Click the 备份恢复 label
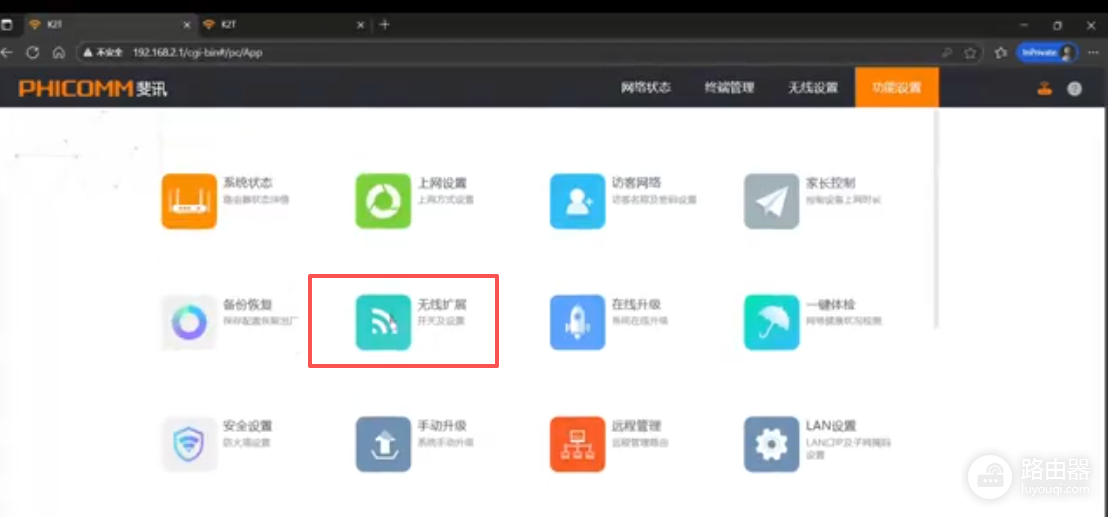 pos(248,304)
